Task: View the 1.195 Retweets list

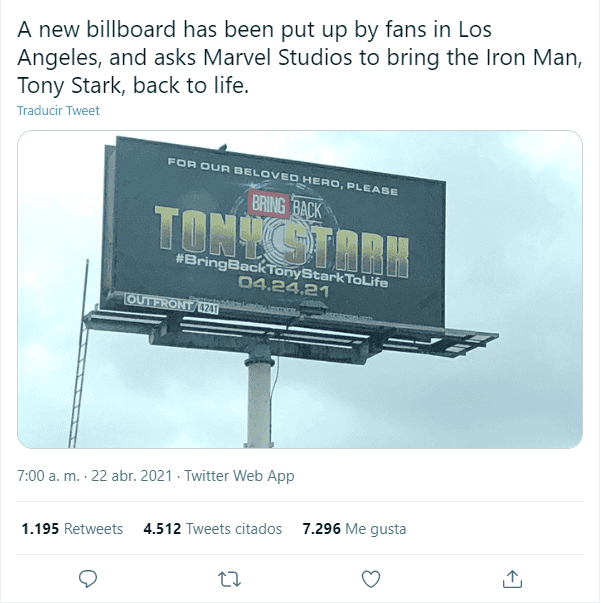Action: coord(72,528)
